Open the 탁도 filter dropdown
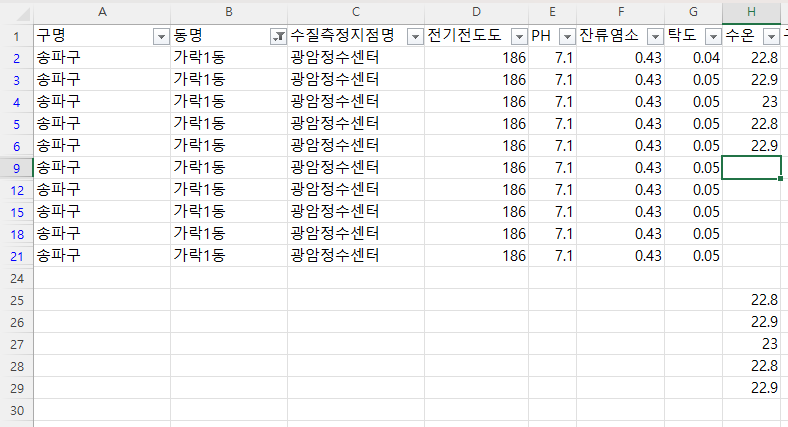Image resolution: width=788 pixels, height=427 pixels. (713, 37)
